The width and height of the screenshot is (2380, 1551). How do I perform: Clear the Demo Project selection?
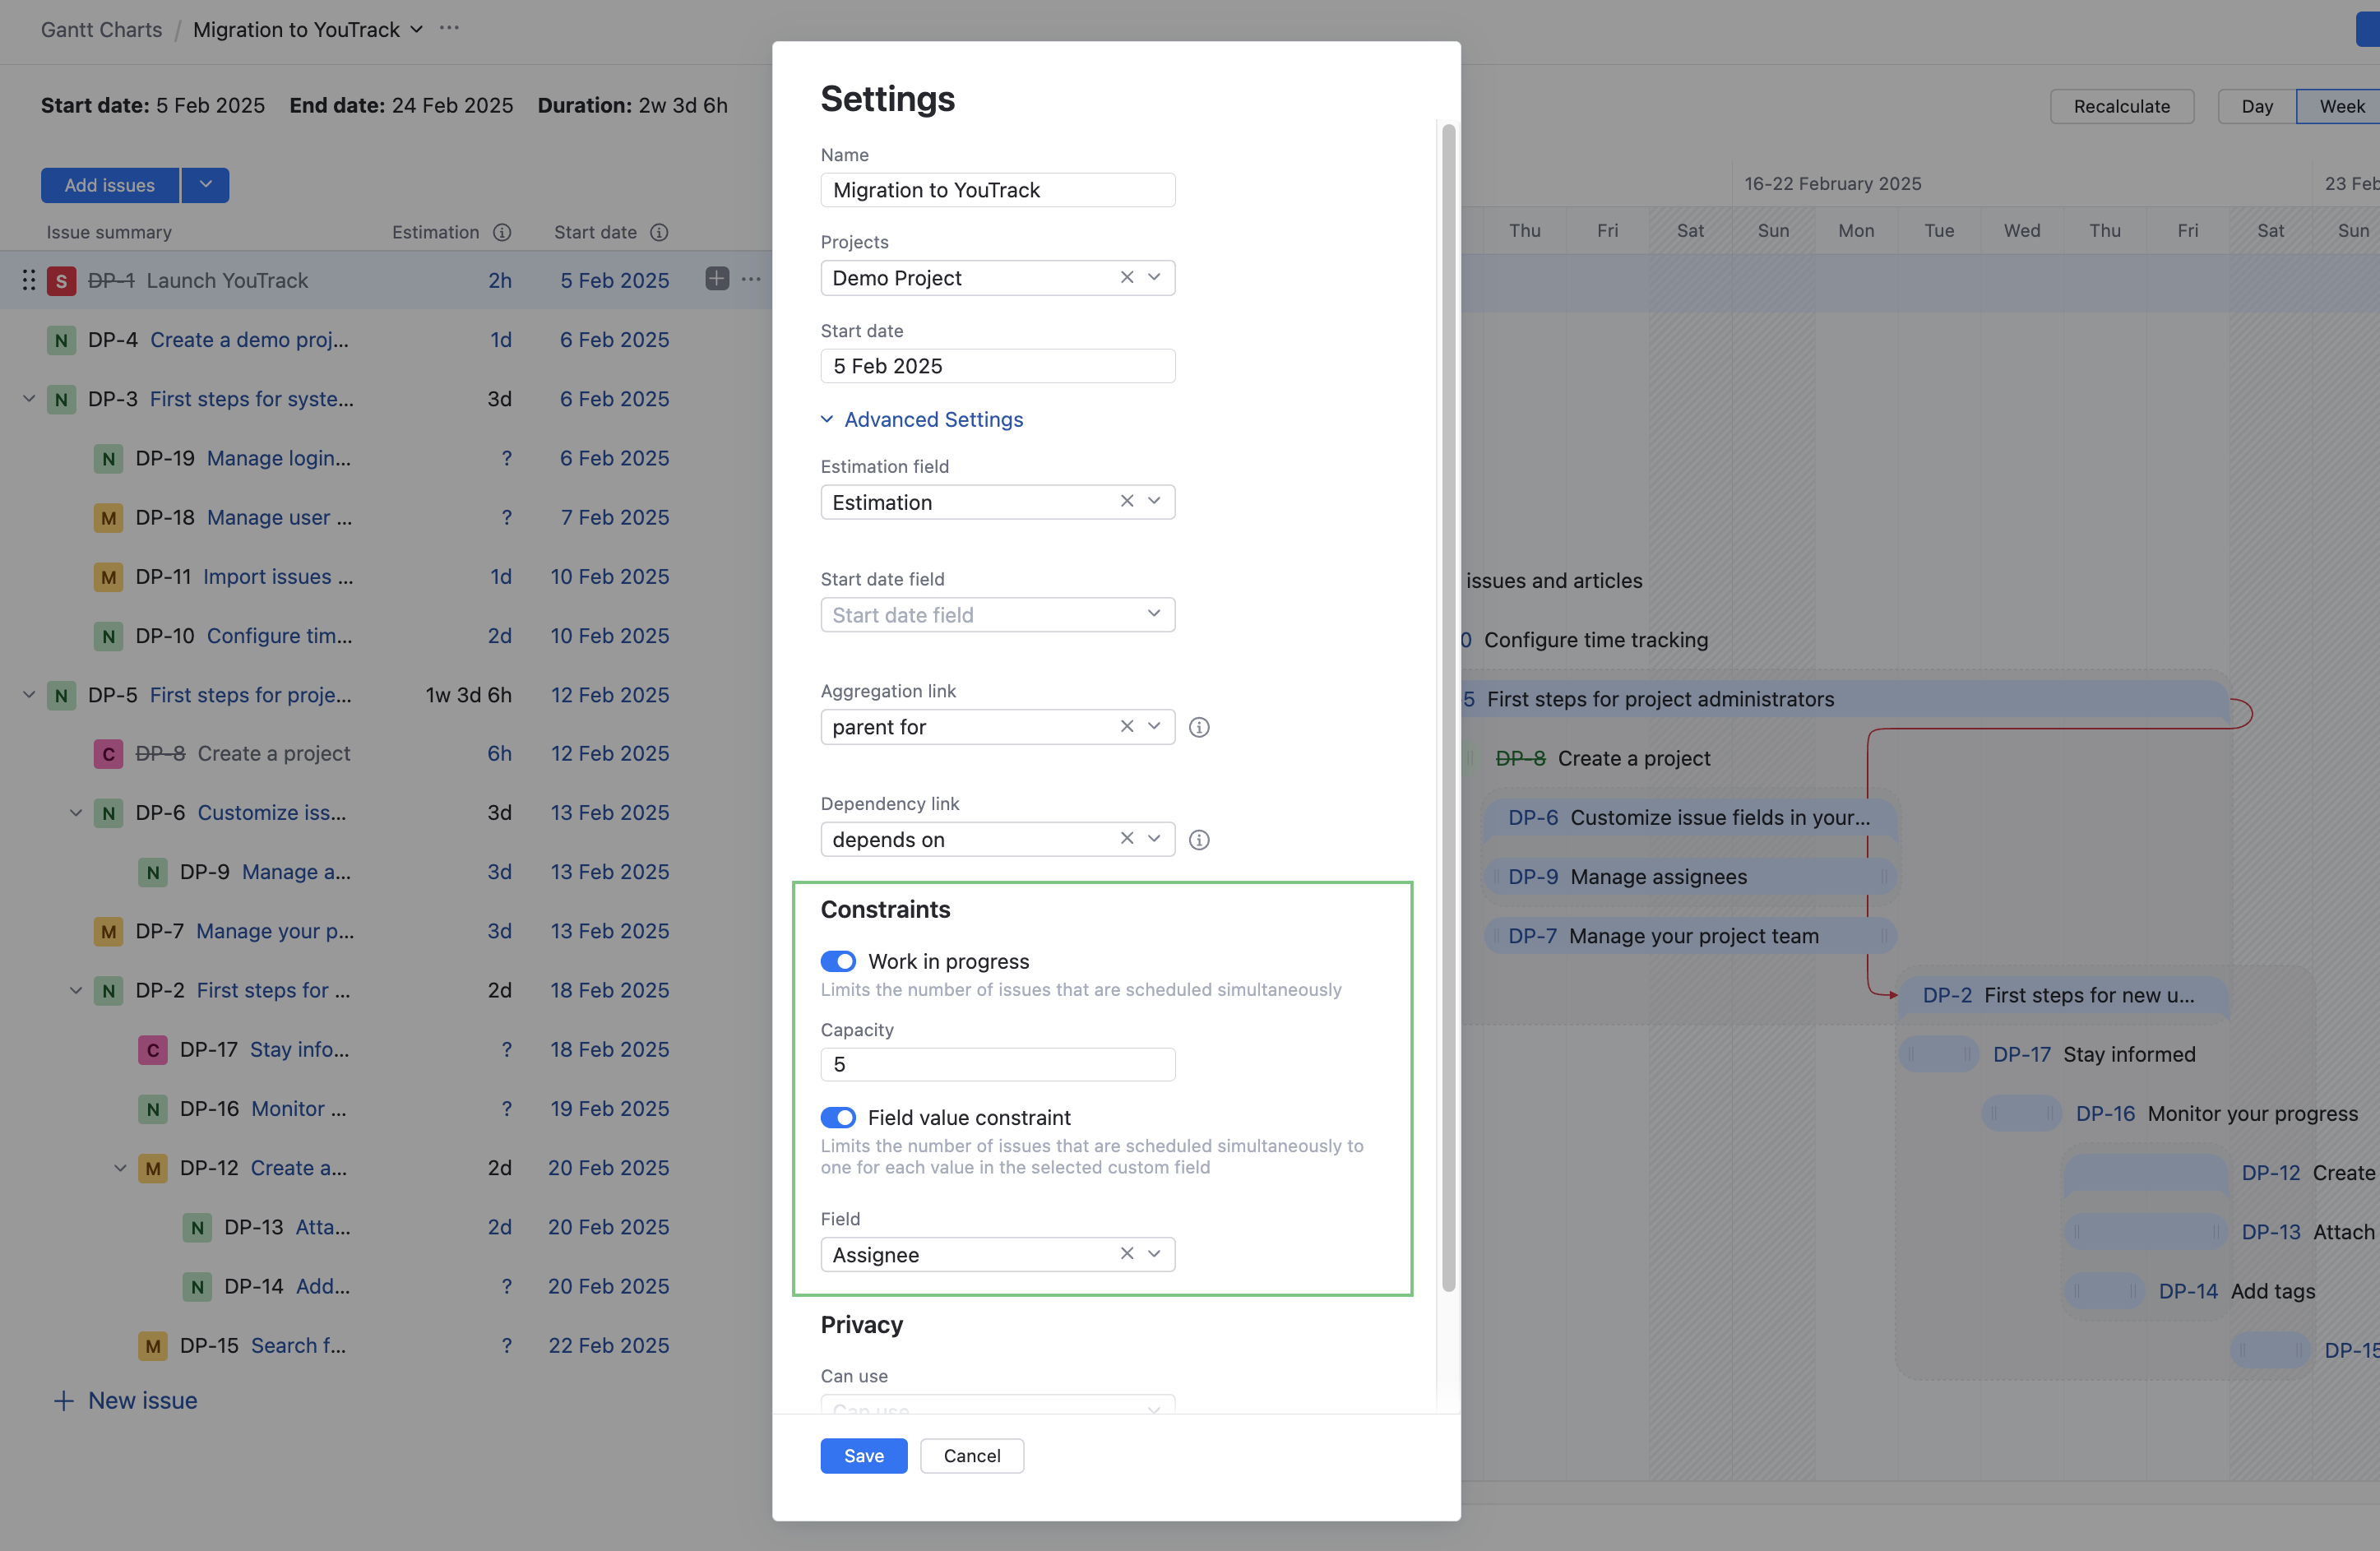(1126, 277)
